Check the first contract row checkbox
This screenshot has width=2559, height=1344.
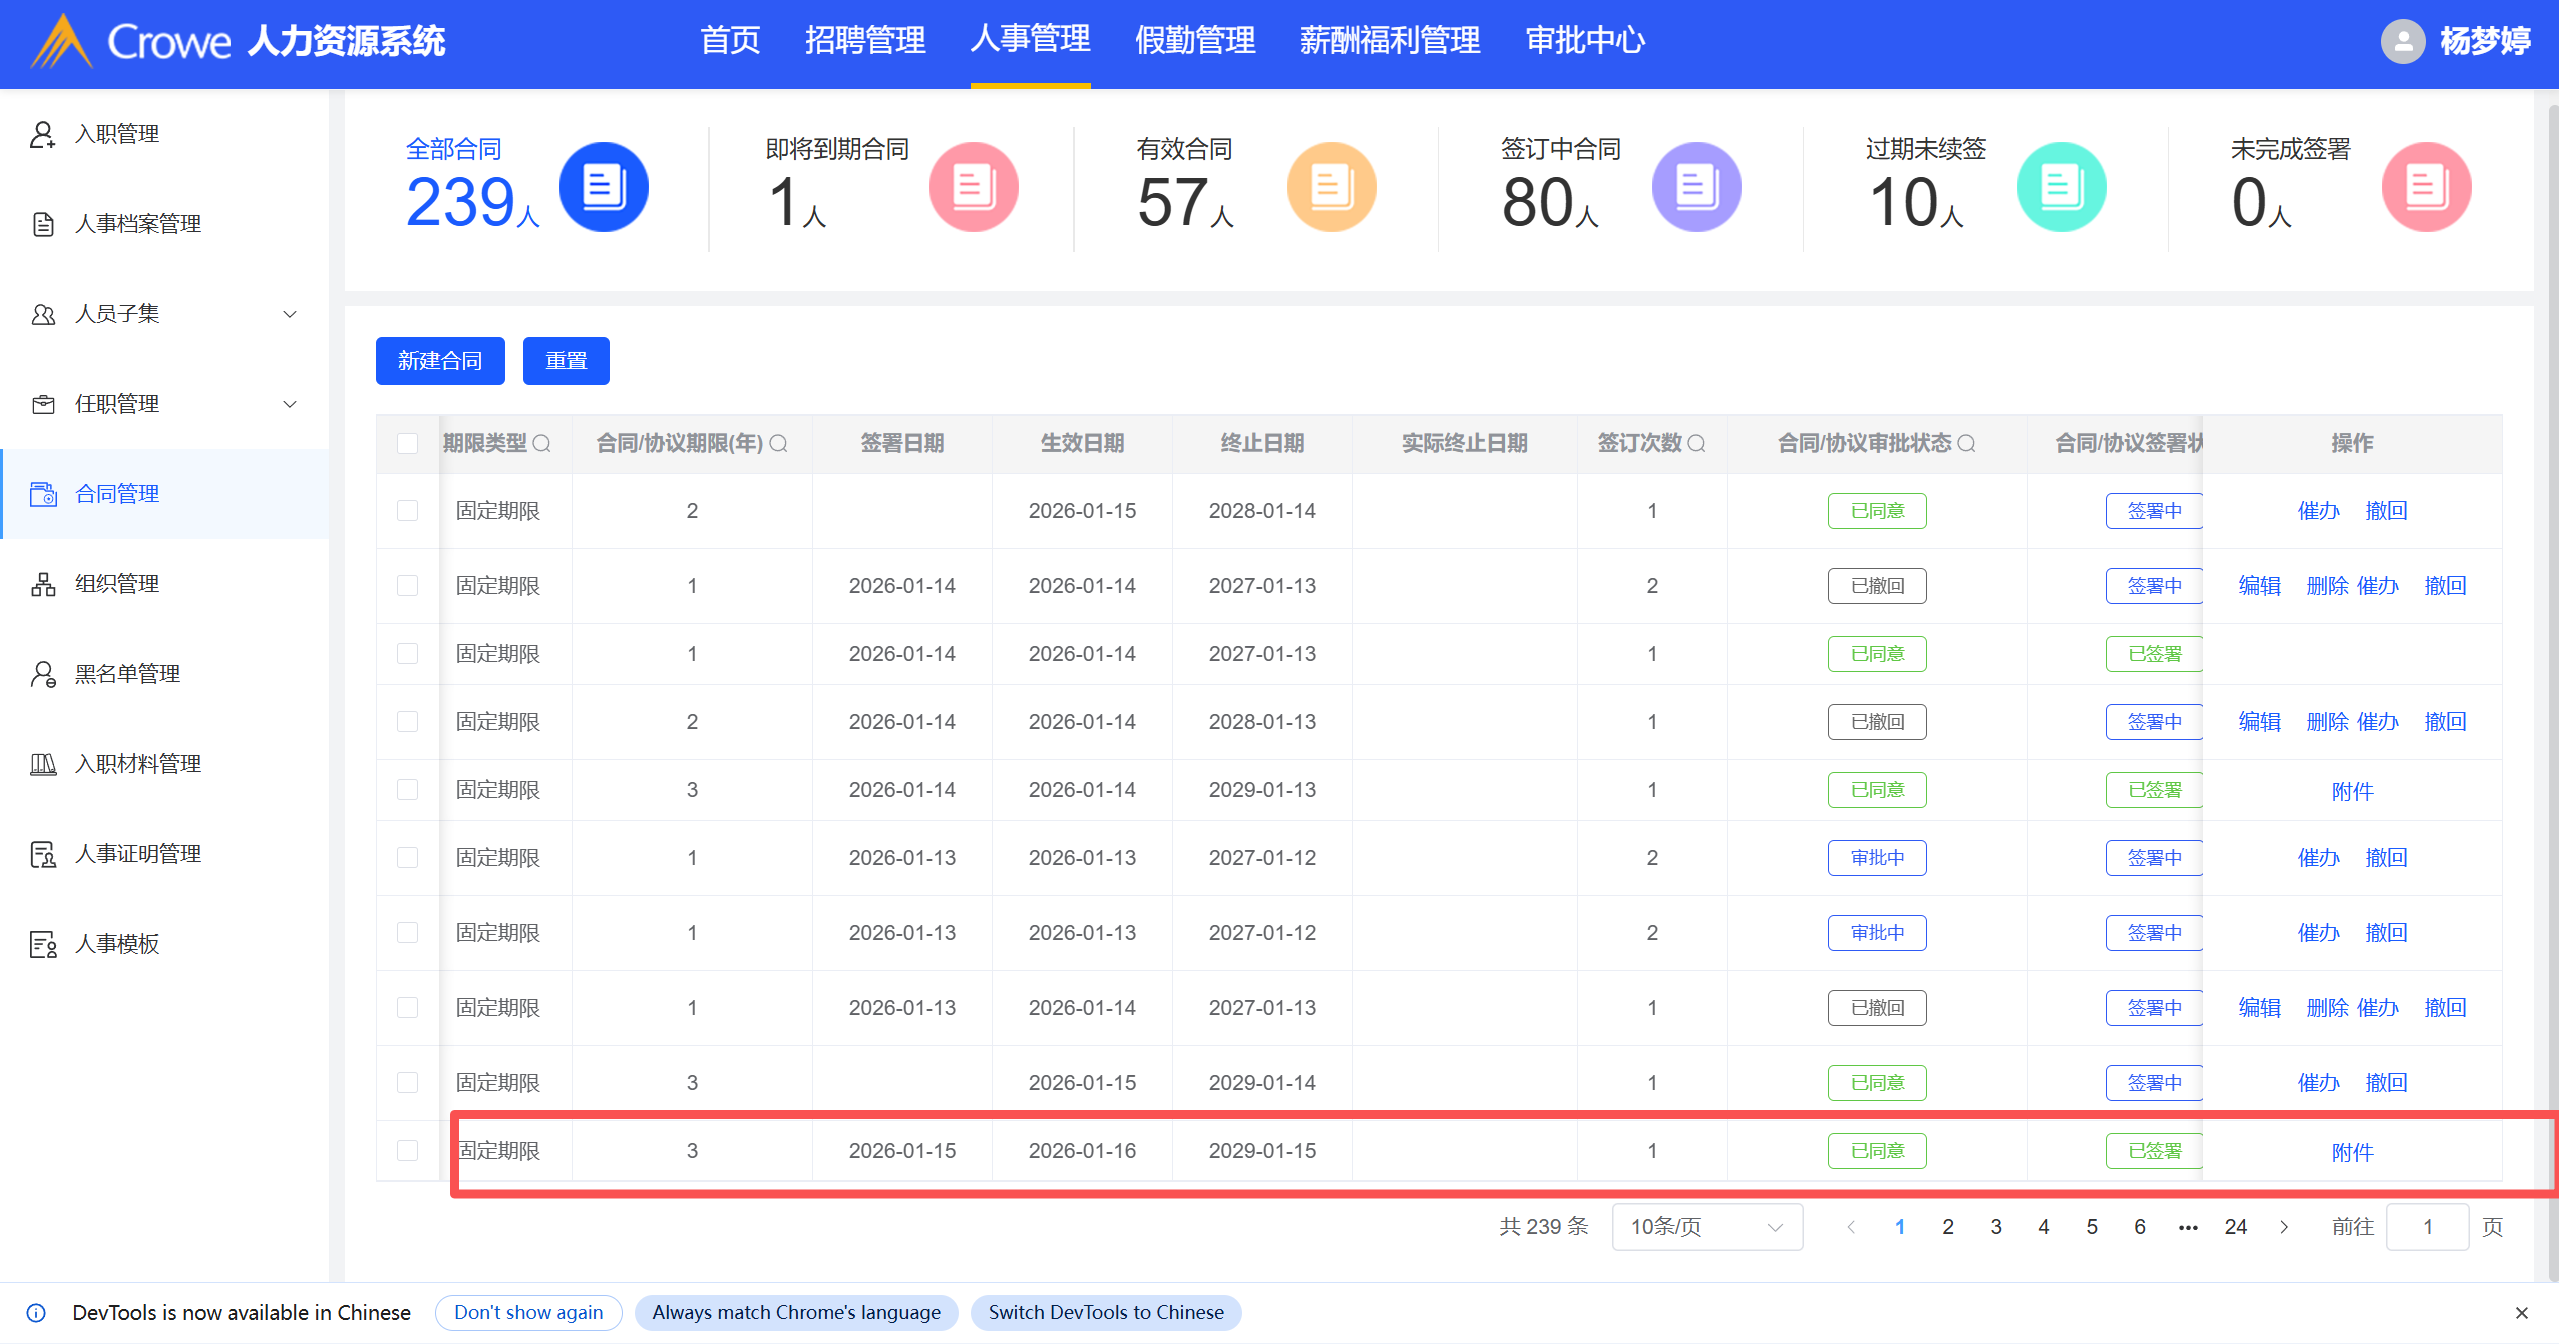point(407,511)
